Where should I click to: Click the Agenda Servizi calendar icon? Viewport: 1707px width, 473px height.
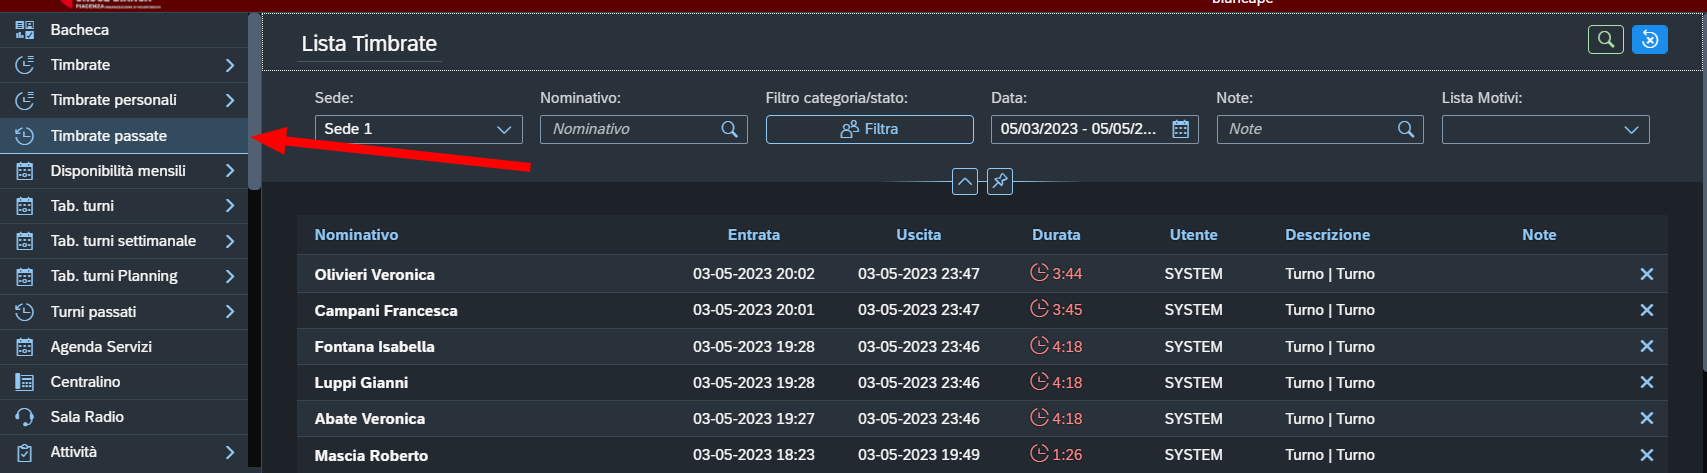(x=25, y=347)
